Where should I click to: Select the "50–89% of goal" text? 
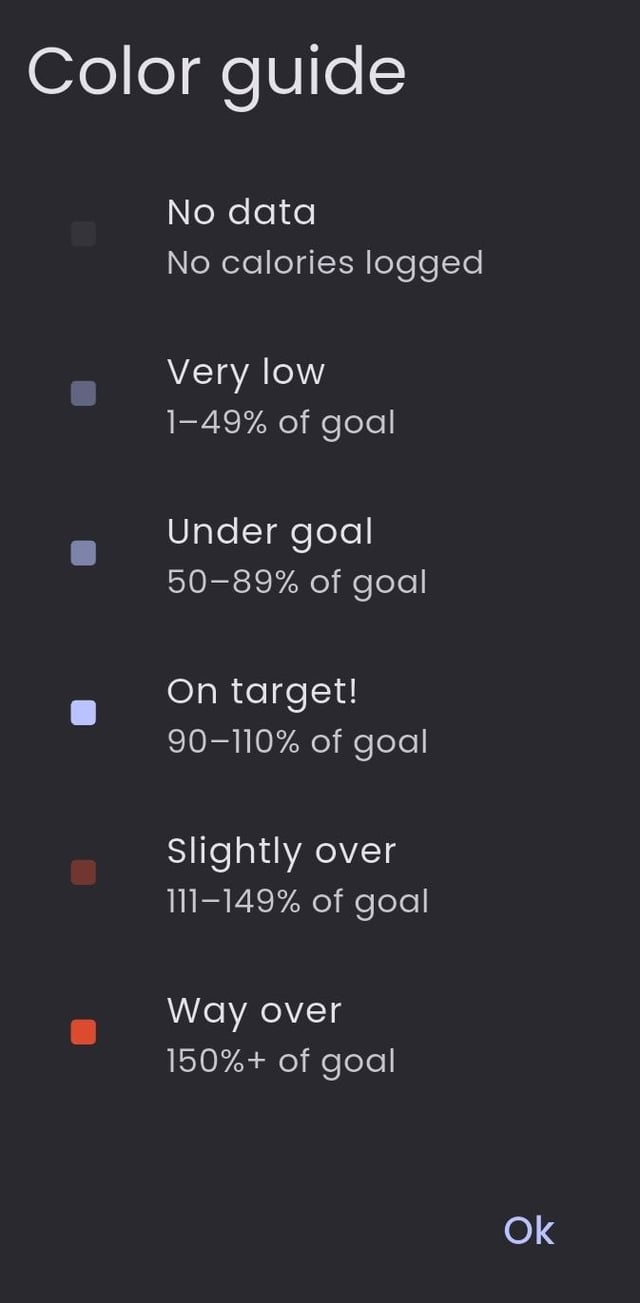297,582
